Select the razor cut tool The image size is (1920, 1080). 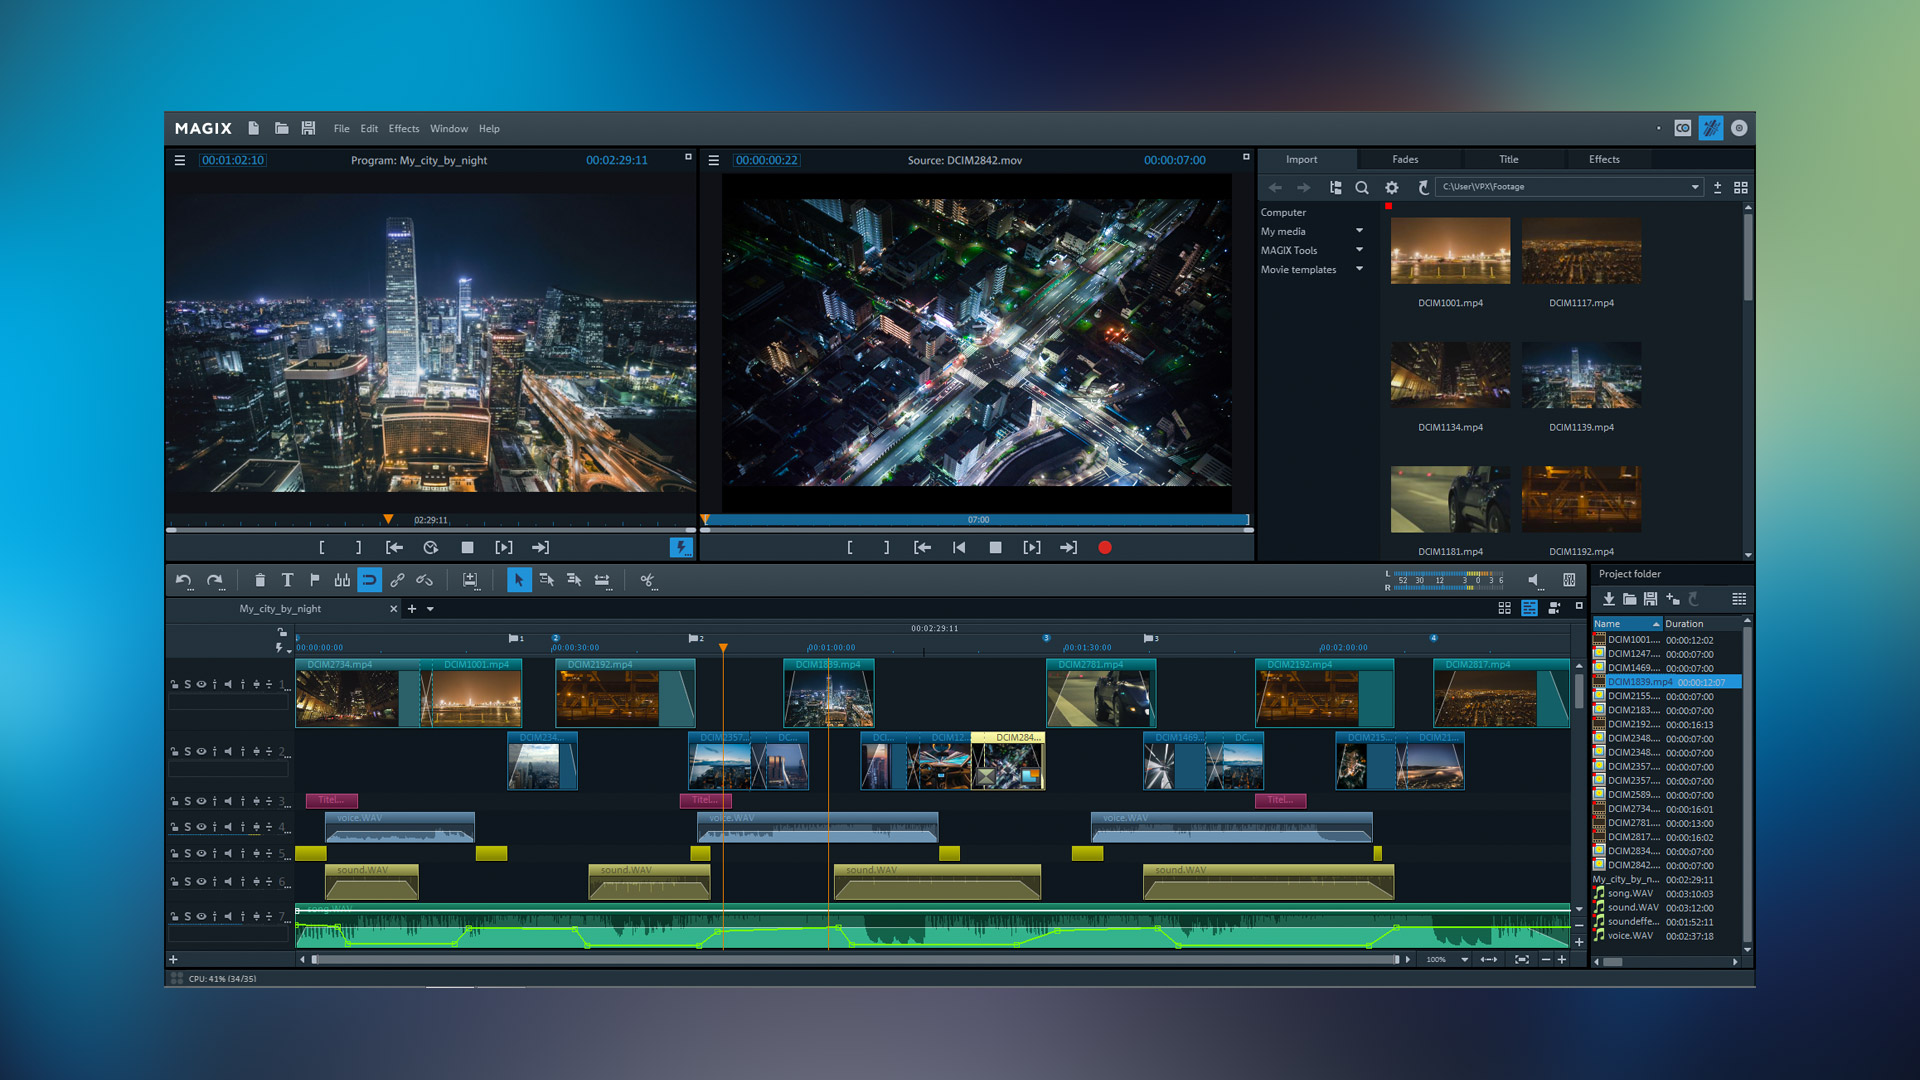(648, 580)
